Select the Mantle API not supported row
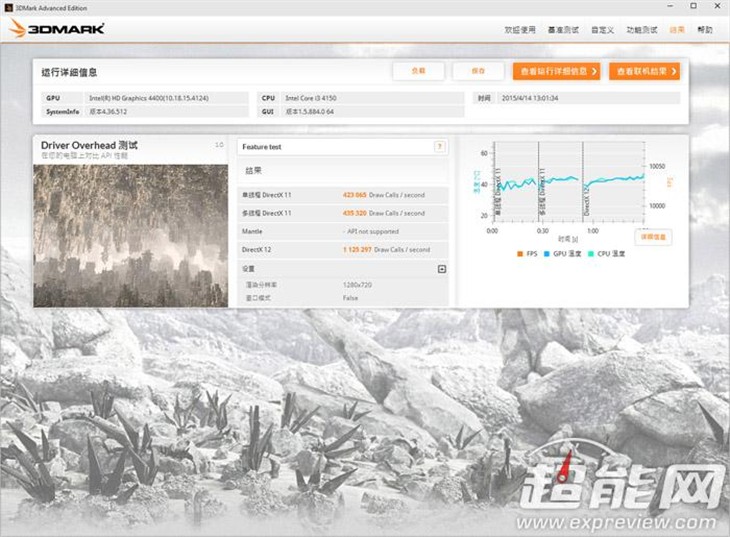730x537 pixels. [343, 231]
